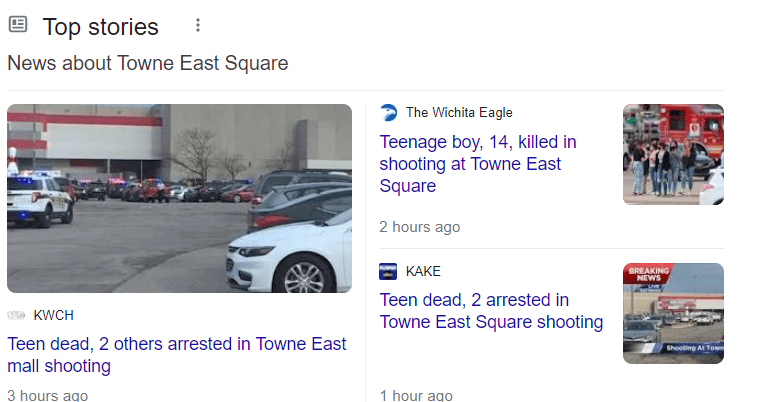
Task: Click the KAKE source name label
Action: click(423, 271)
